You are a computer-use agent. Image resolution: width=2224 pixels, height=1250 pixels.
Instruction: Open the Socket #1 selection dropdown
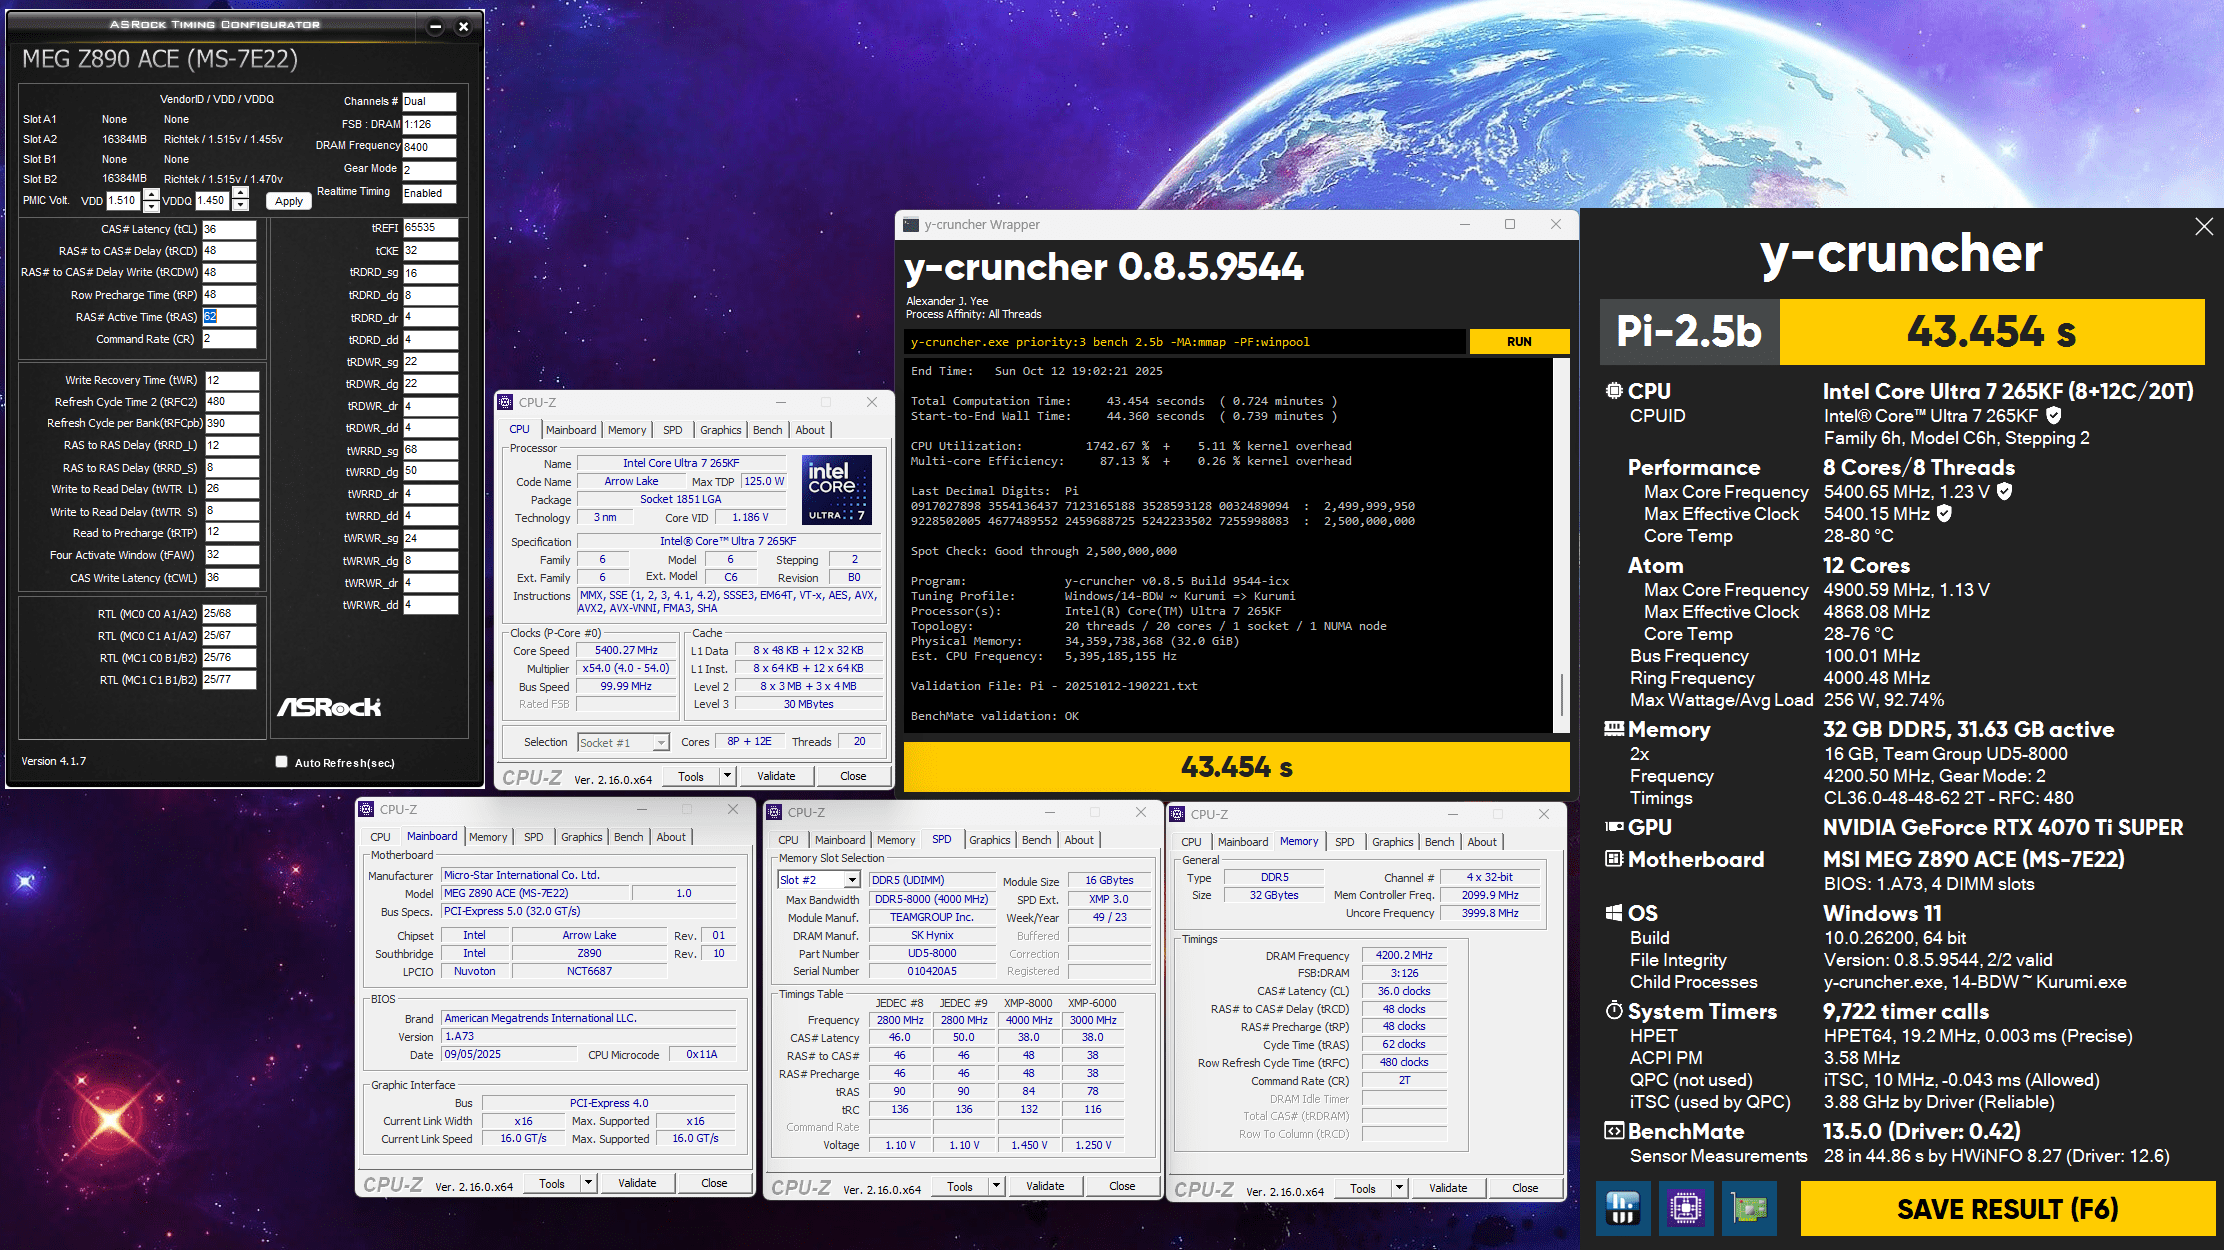661,742
